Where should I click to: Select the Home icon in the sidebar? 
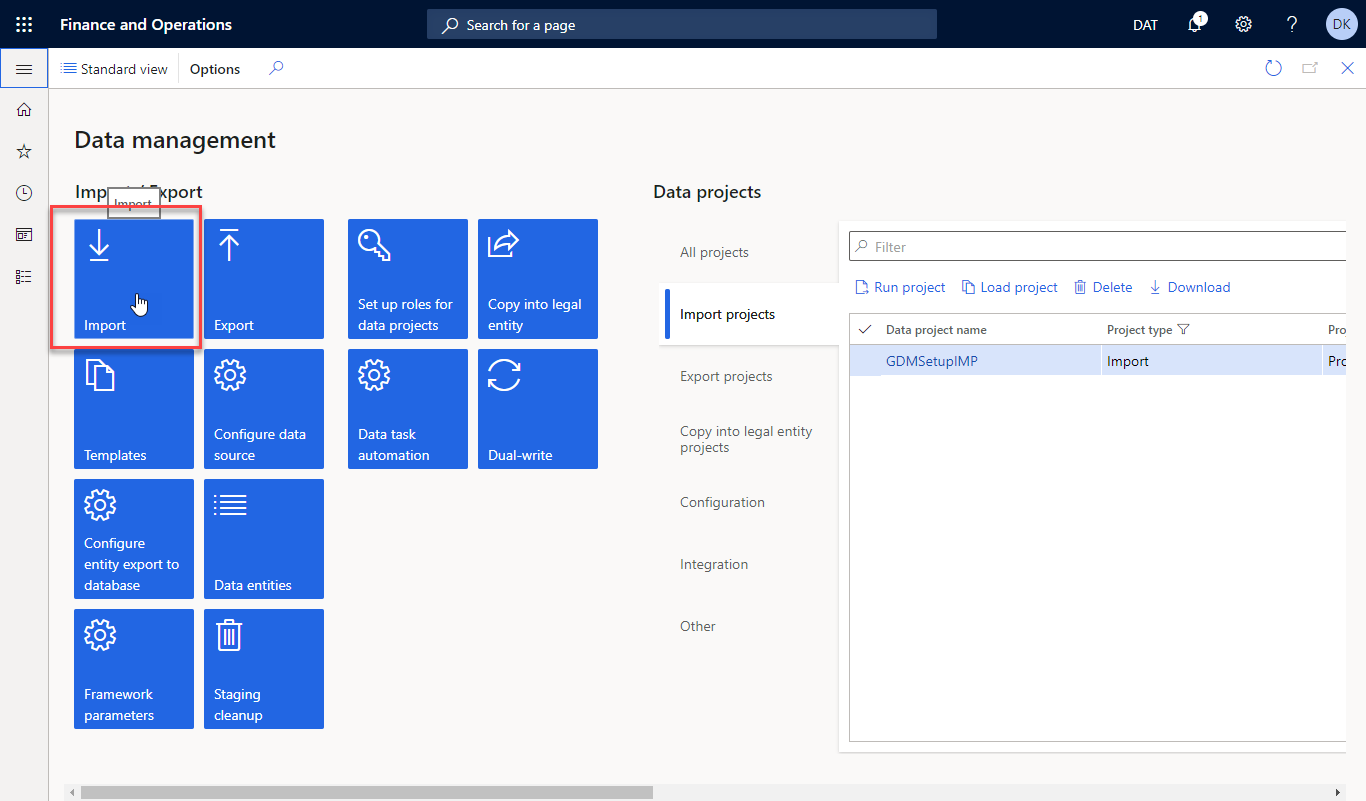click(24, 110)
